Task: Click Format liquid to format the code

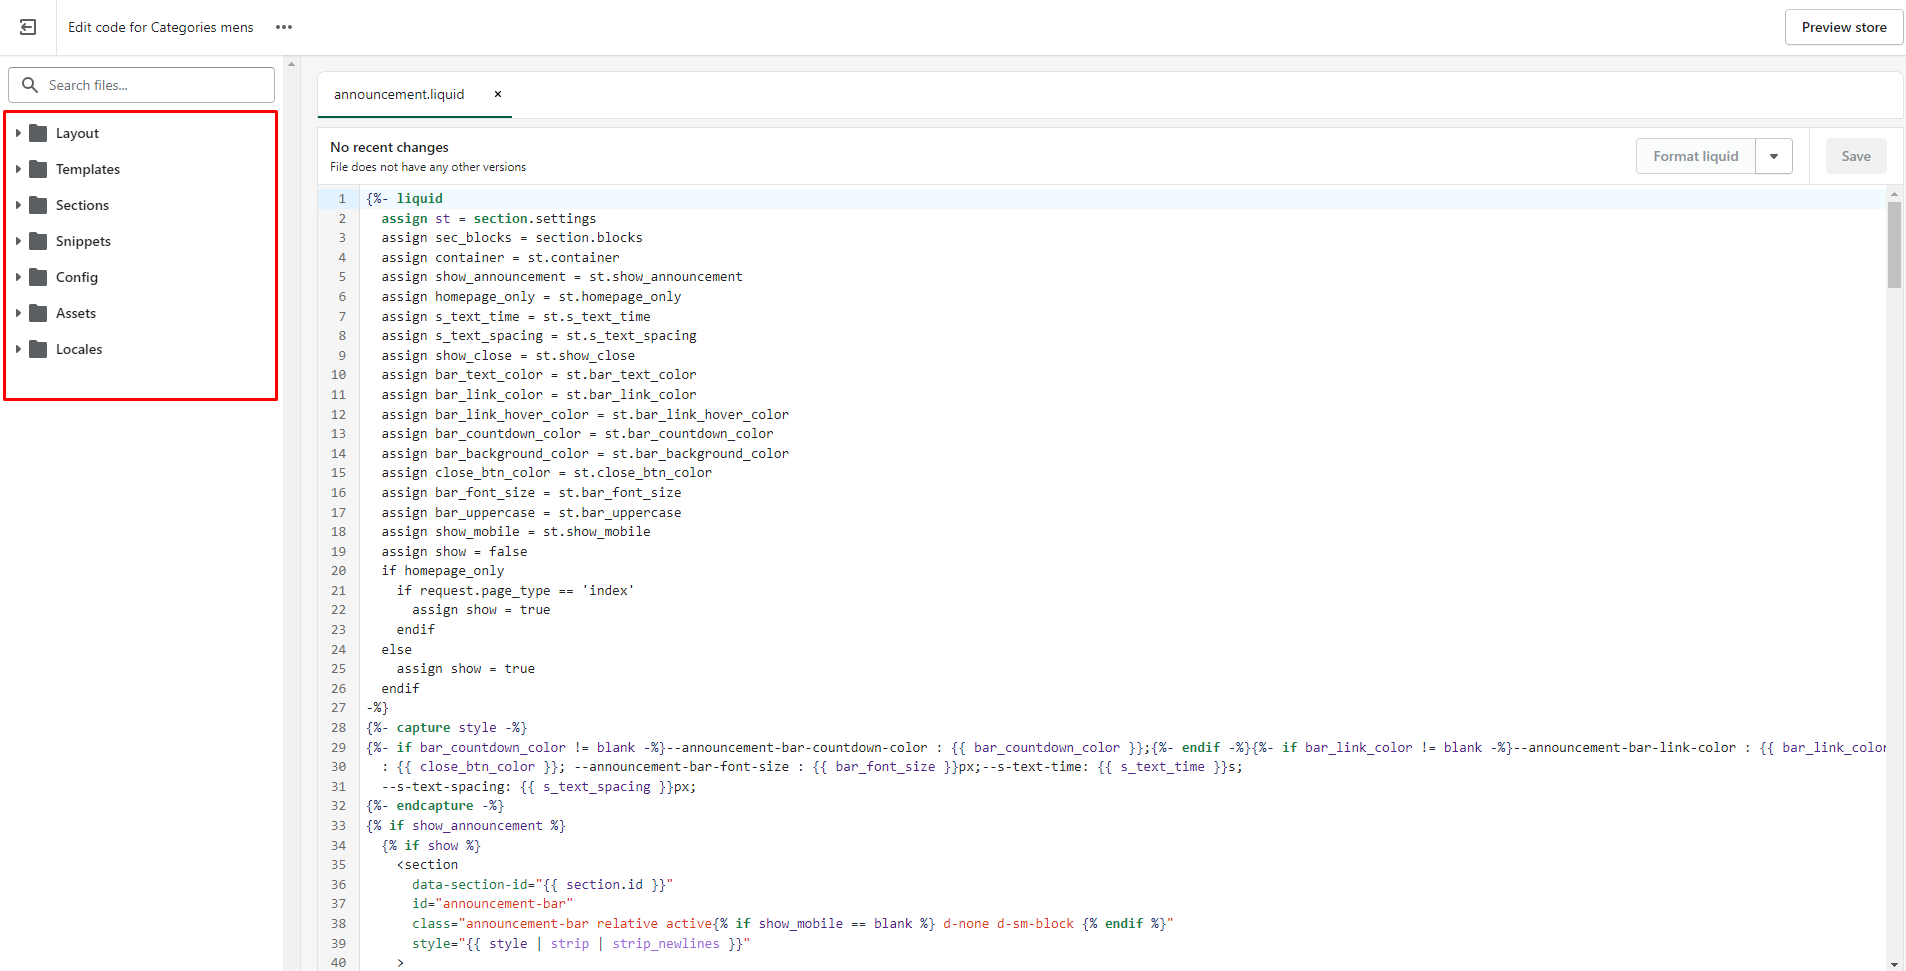Action: 1696,156
